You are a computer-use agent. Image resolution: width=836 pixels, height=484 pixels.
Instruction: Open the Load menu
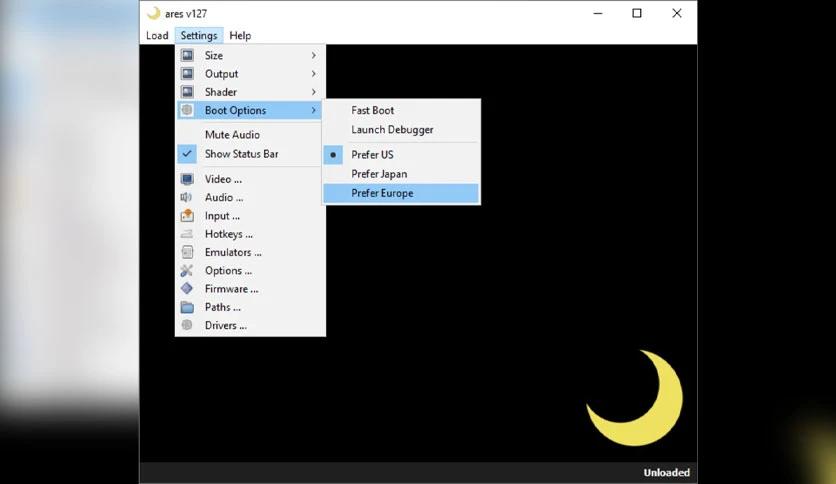[157, 36]
